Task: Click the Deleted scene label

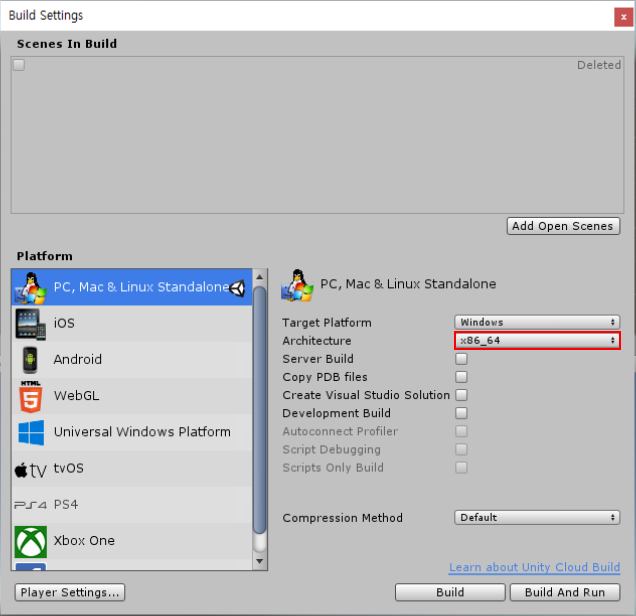Action: tap(599, 65)
